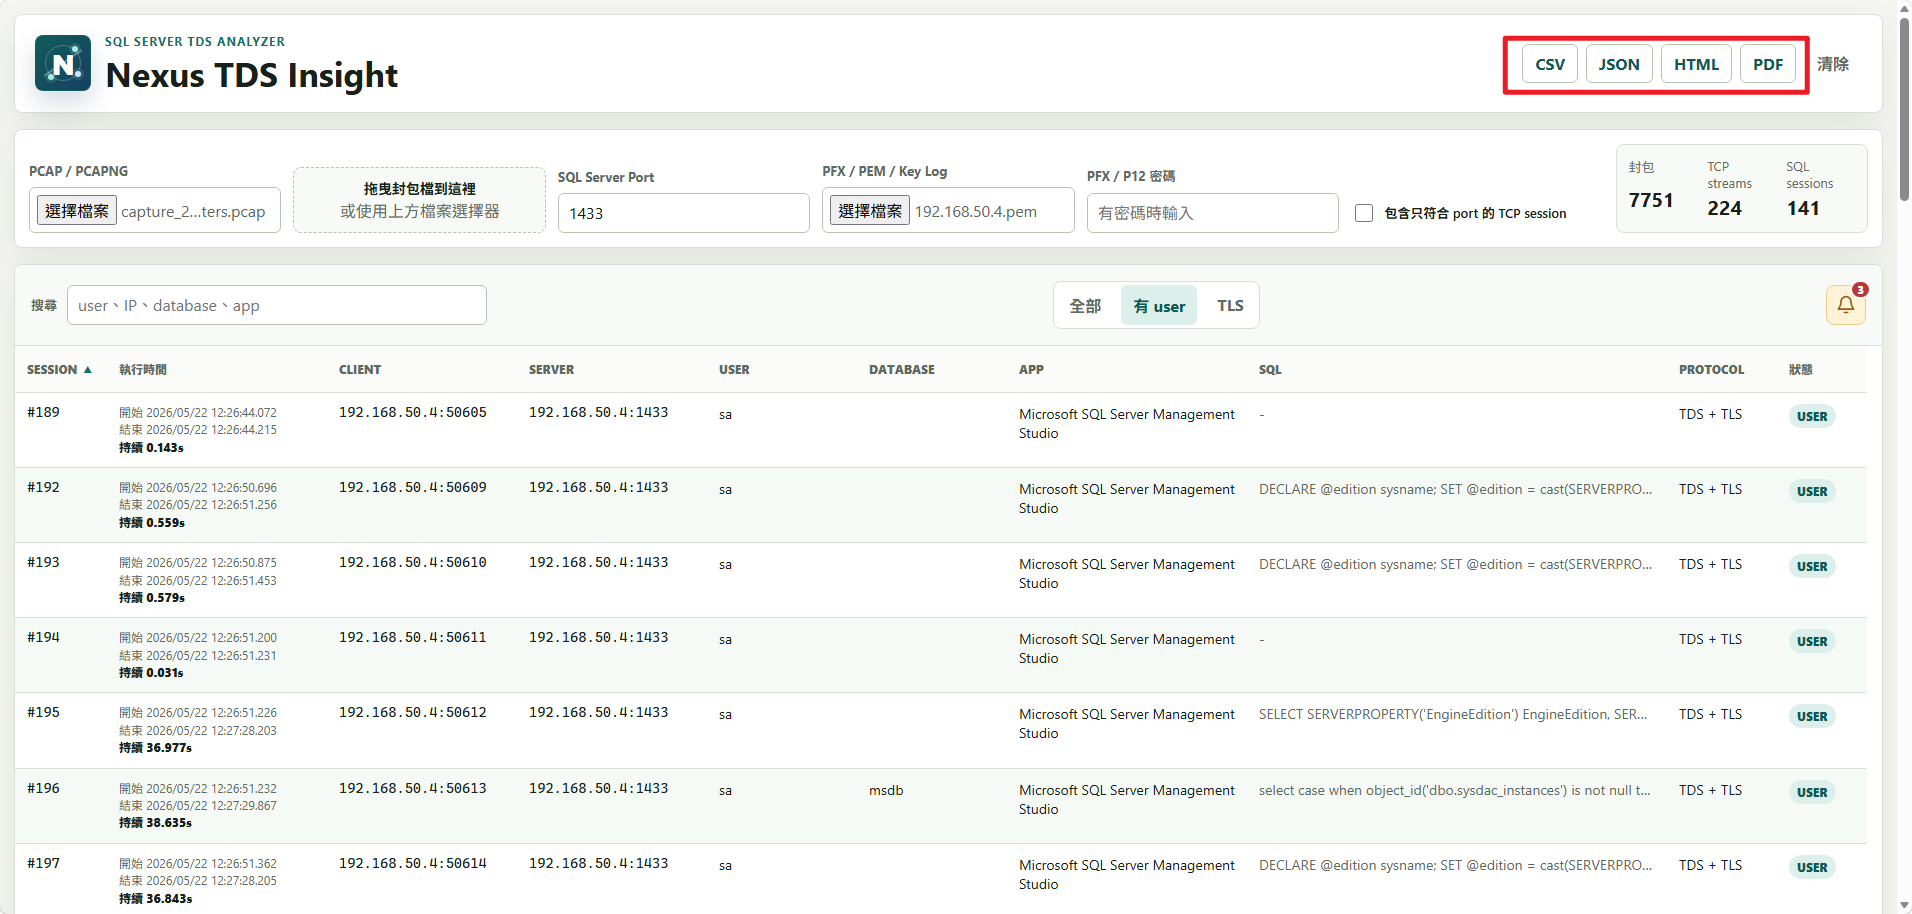Screen dimensions: 1912x914
Task: Sort by 狀態 column header
Action: click(x=1801, y=370)
